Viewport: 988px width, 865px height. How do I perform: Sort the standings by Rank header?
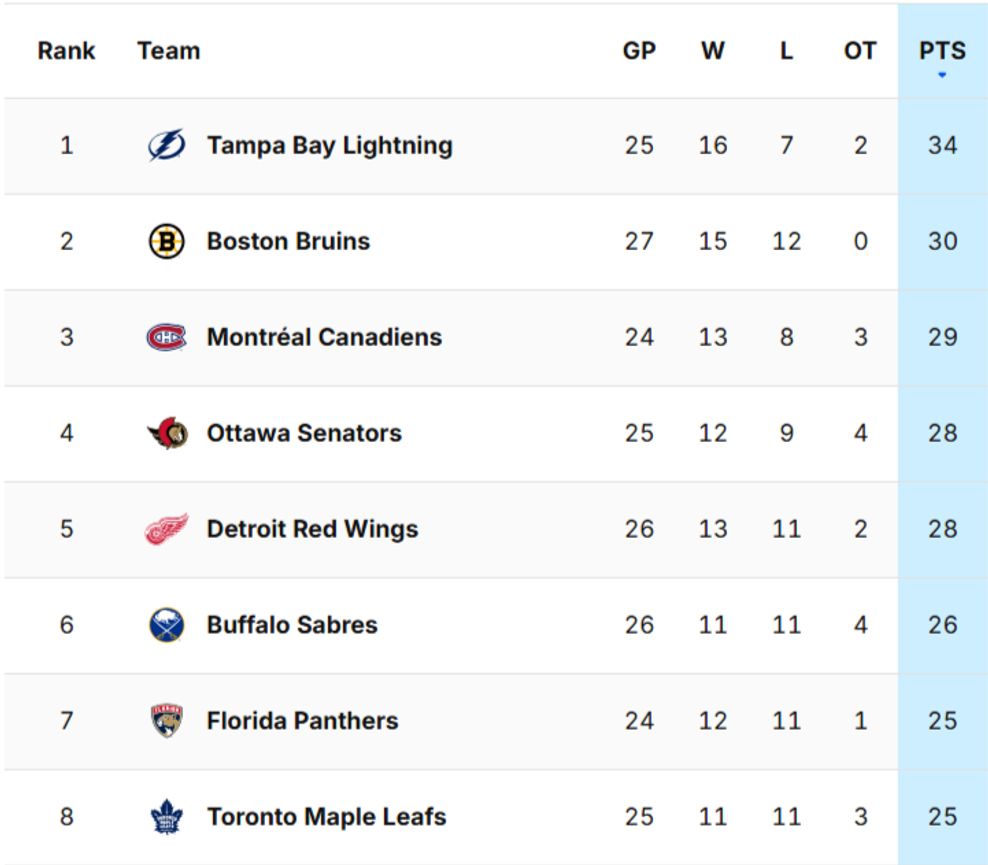(x=66, y=50)
